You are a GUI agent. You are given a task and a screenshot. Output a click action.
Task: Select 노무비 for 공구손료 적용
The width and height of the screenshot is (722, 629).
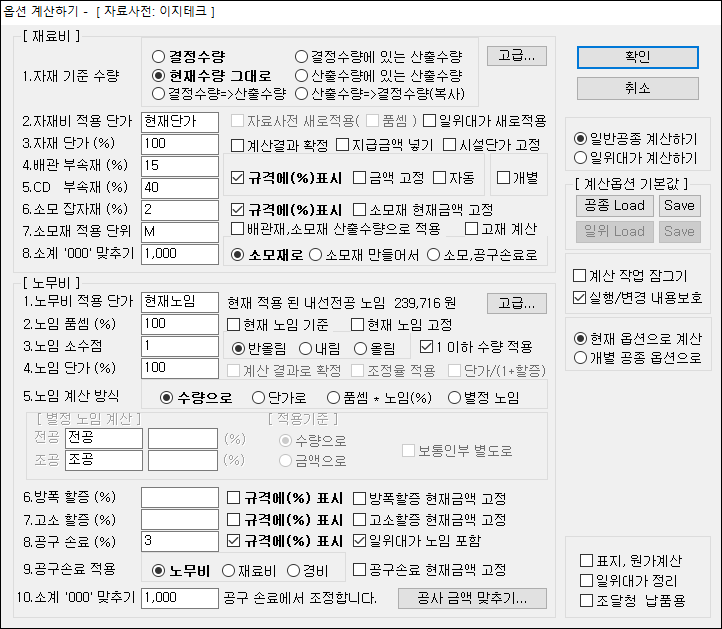(181, 571)
